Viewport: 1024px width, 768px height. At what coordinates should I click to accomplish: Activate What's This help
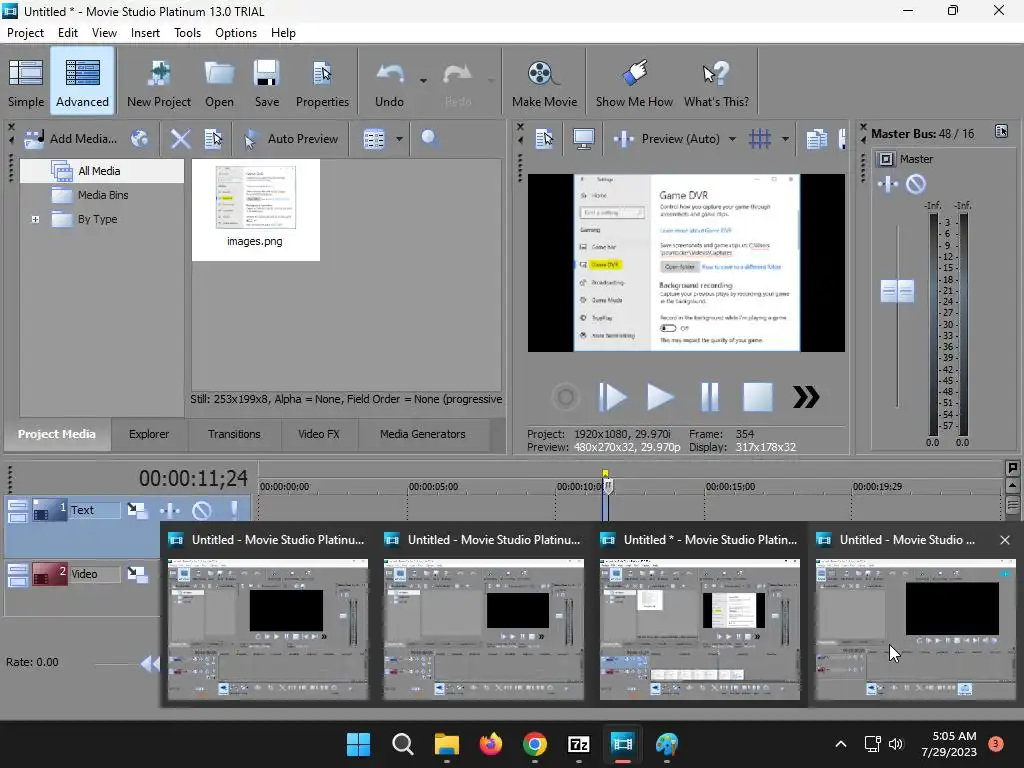pyautogui.click(x=716, y=83)
